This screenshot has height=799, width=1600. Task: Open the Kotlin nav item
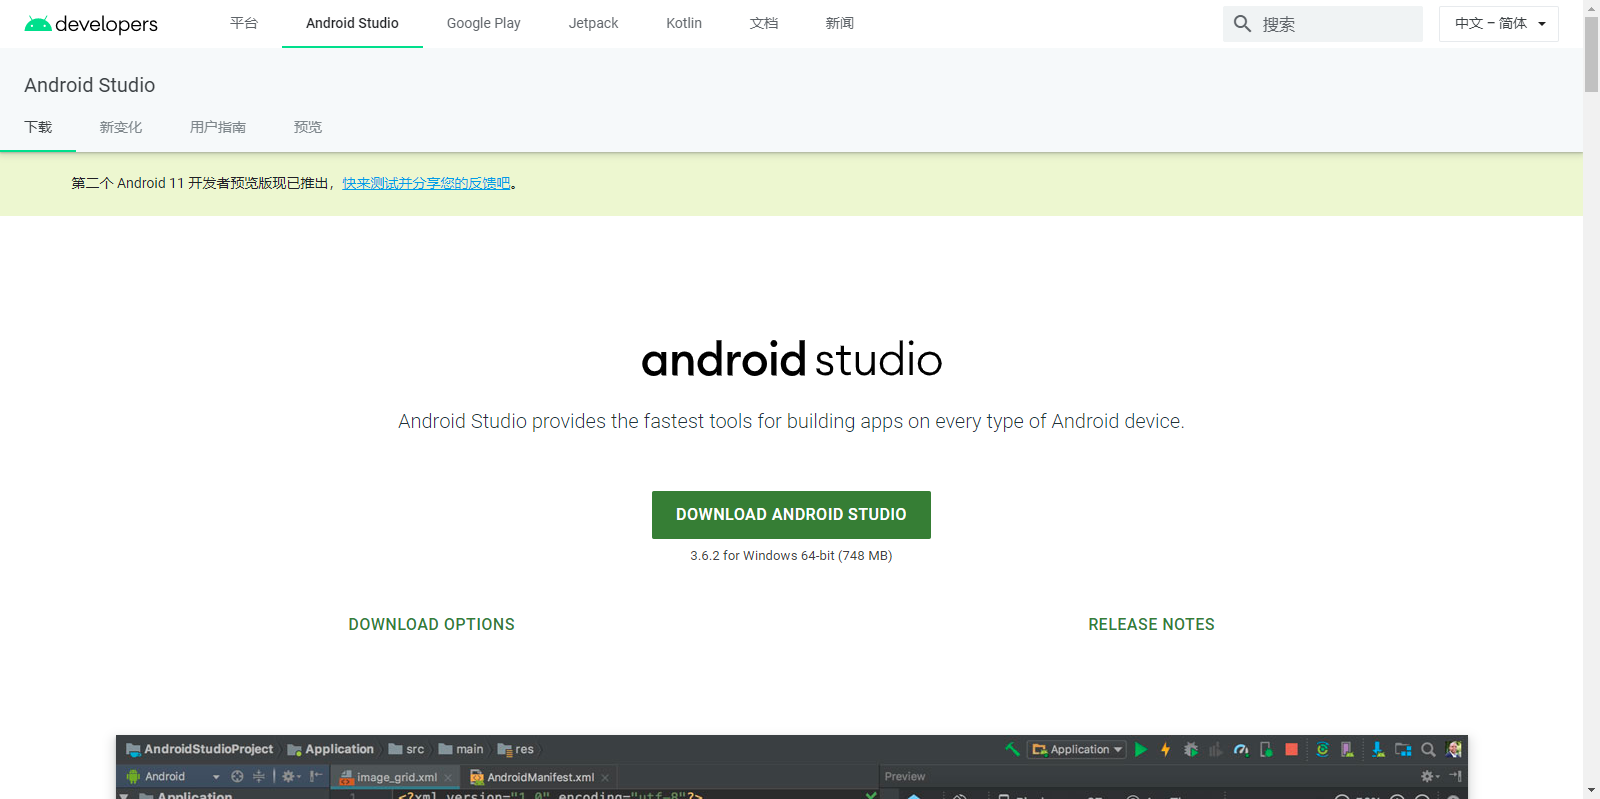(x=684, y=23)
